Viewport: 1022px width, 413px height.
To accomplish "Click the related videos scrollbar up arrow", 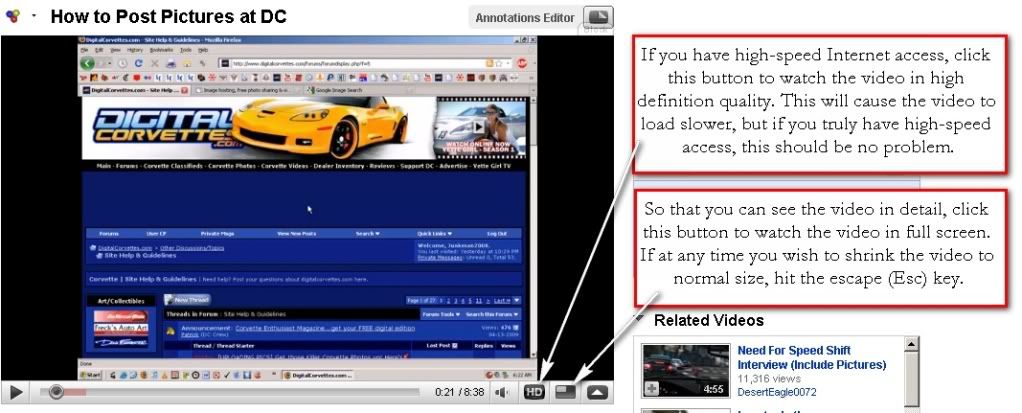I will pyautogui.click(x=911, y=345).
